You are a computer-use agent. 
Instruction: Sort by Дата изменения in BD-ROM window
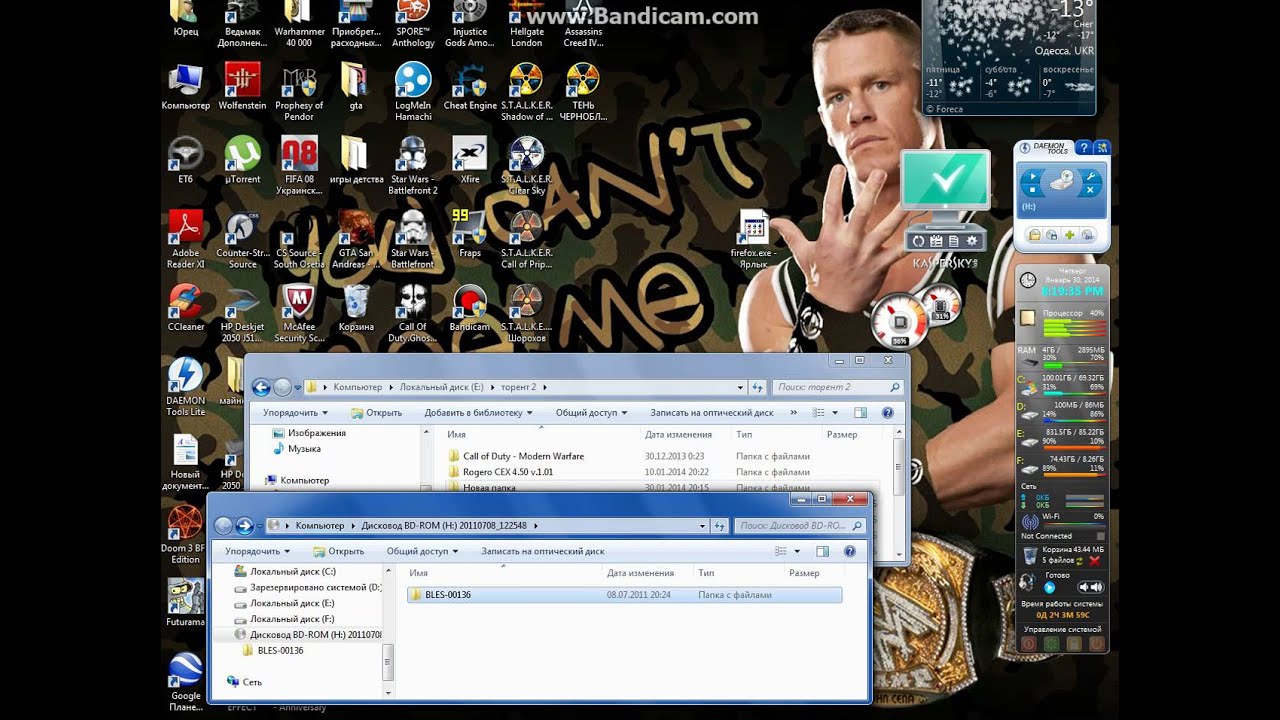pyautogui.click(x=640, y=573)
